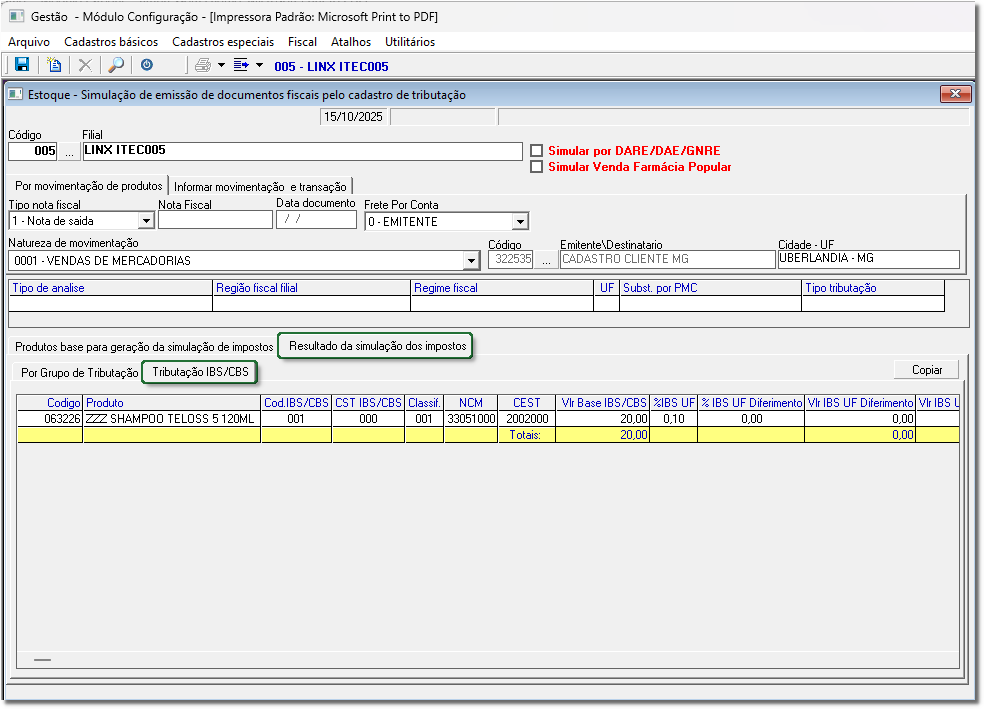Screen dimensions: 984x709
Task: Click the Tipo de analise column header
Action: [x=110, y=288]
